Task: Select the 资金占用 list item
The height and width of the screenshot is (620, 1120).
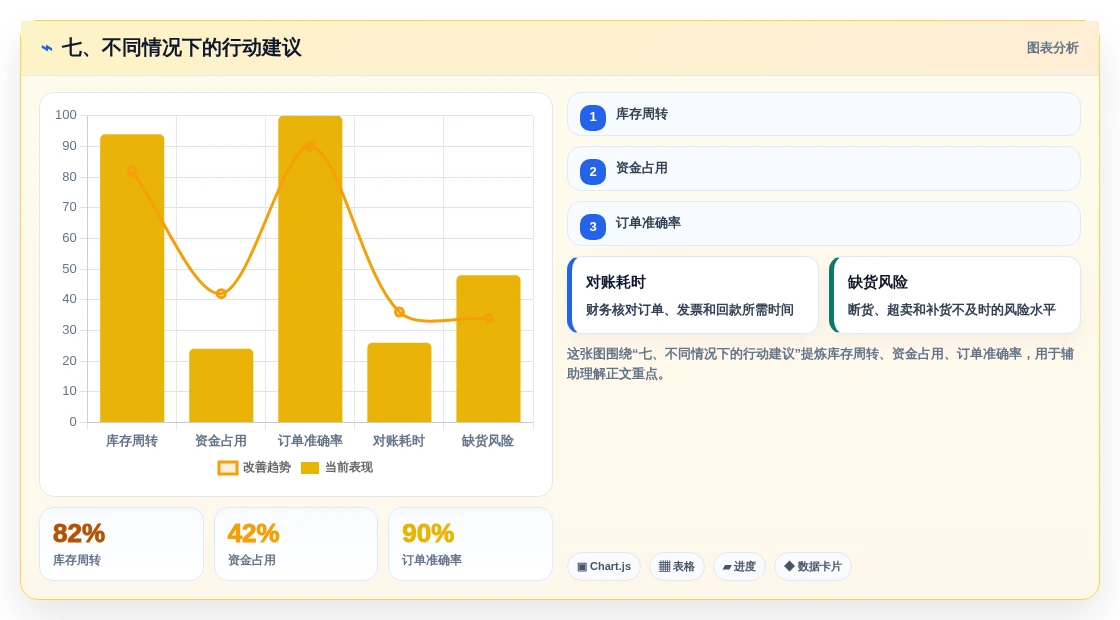Action: [x=824, y=169]
